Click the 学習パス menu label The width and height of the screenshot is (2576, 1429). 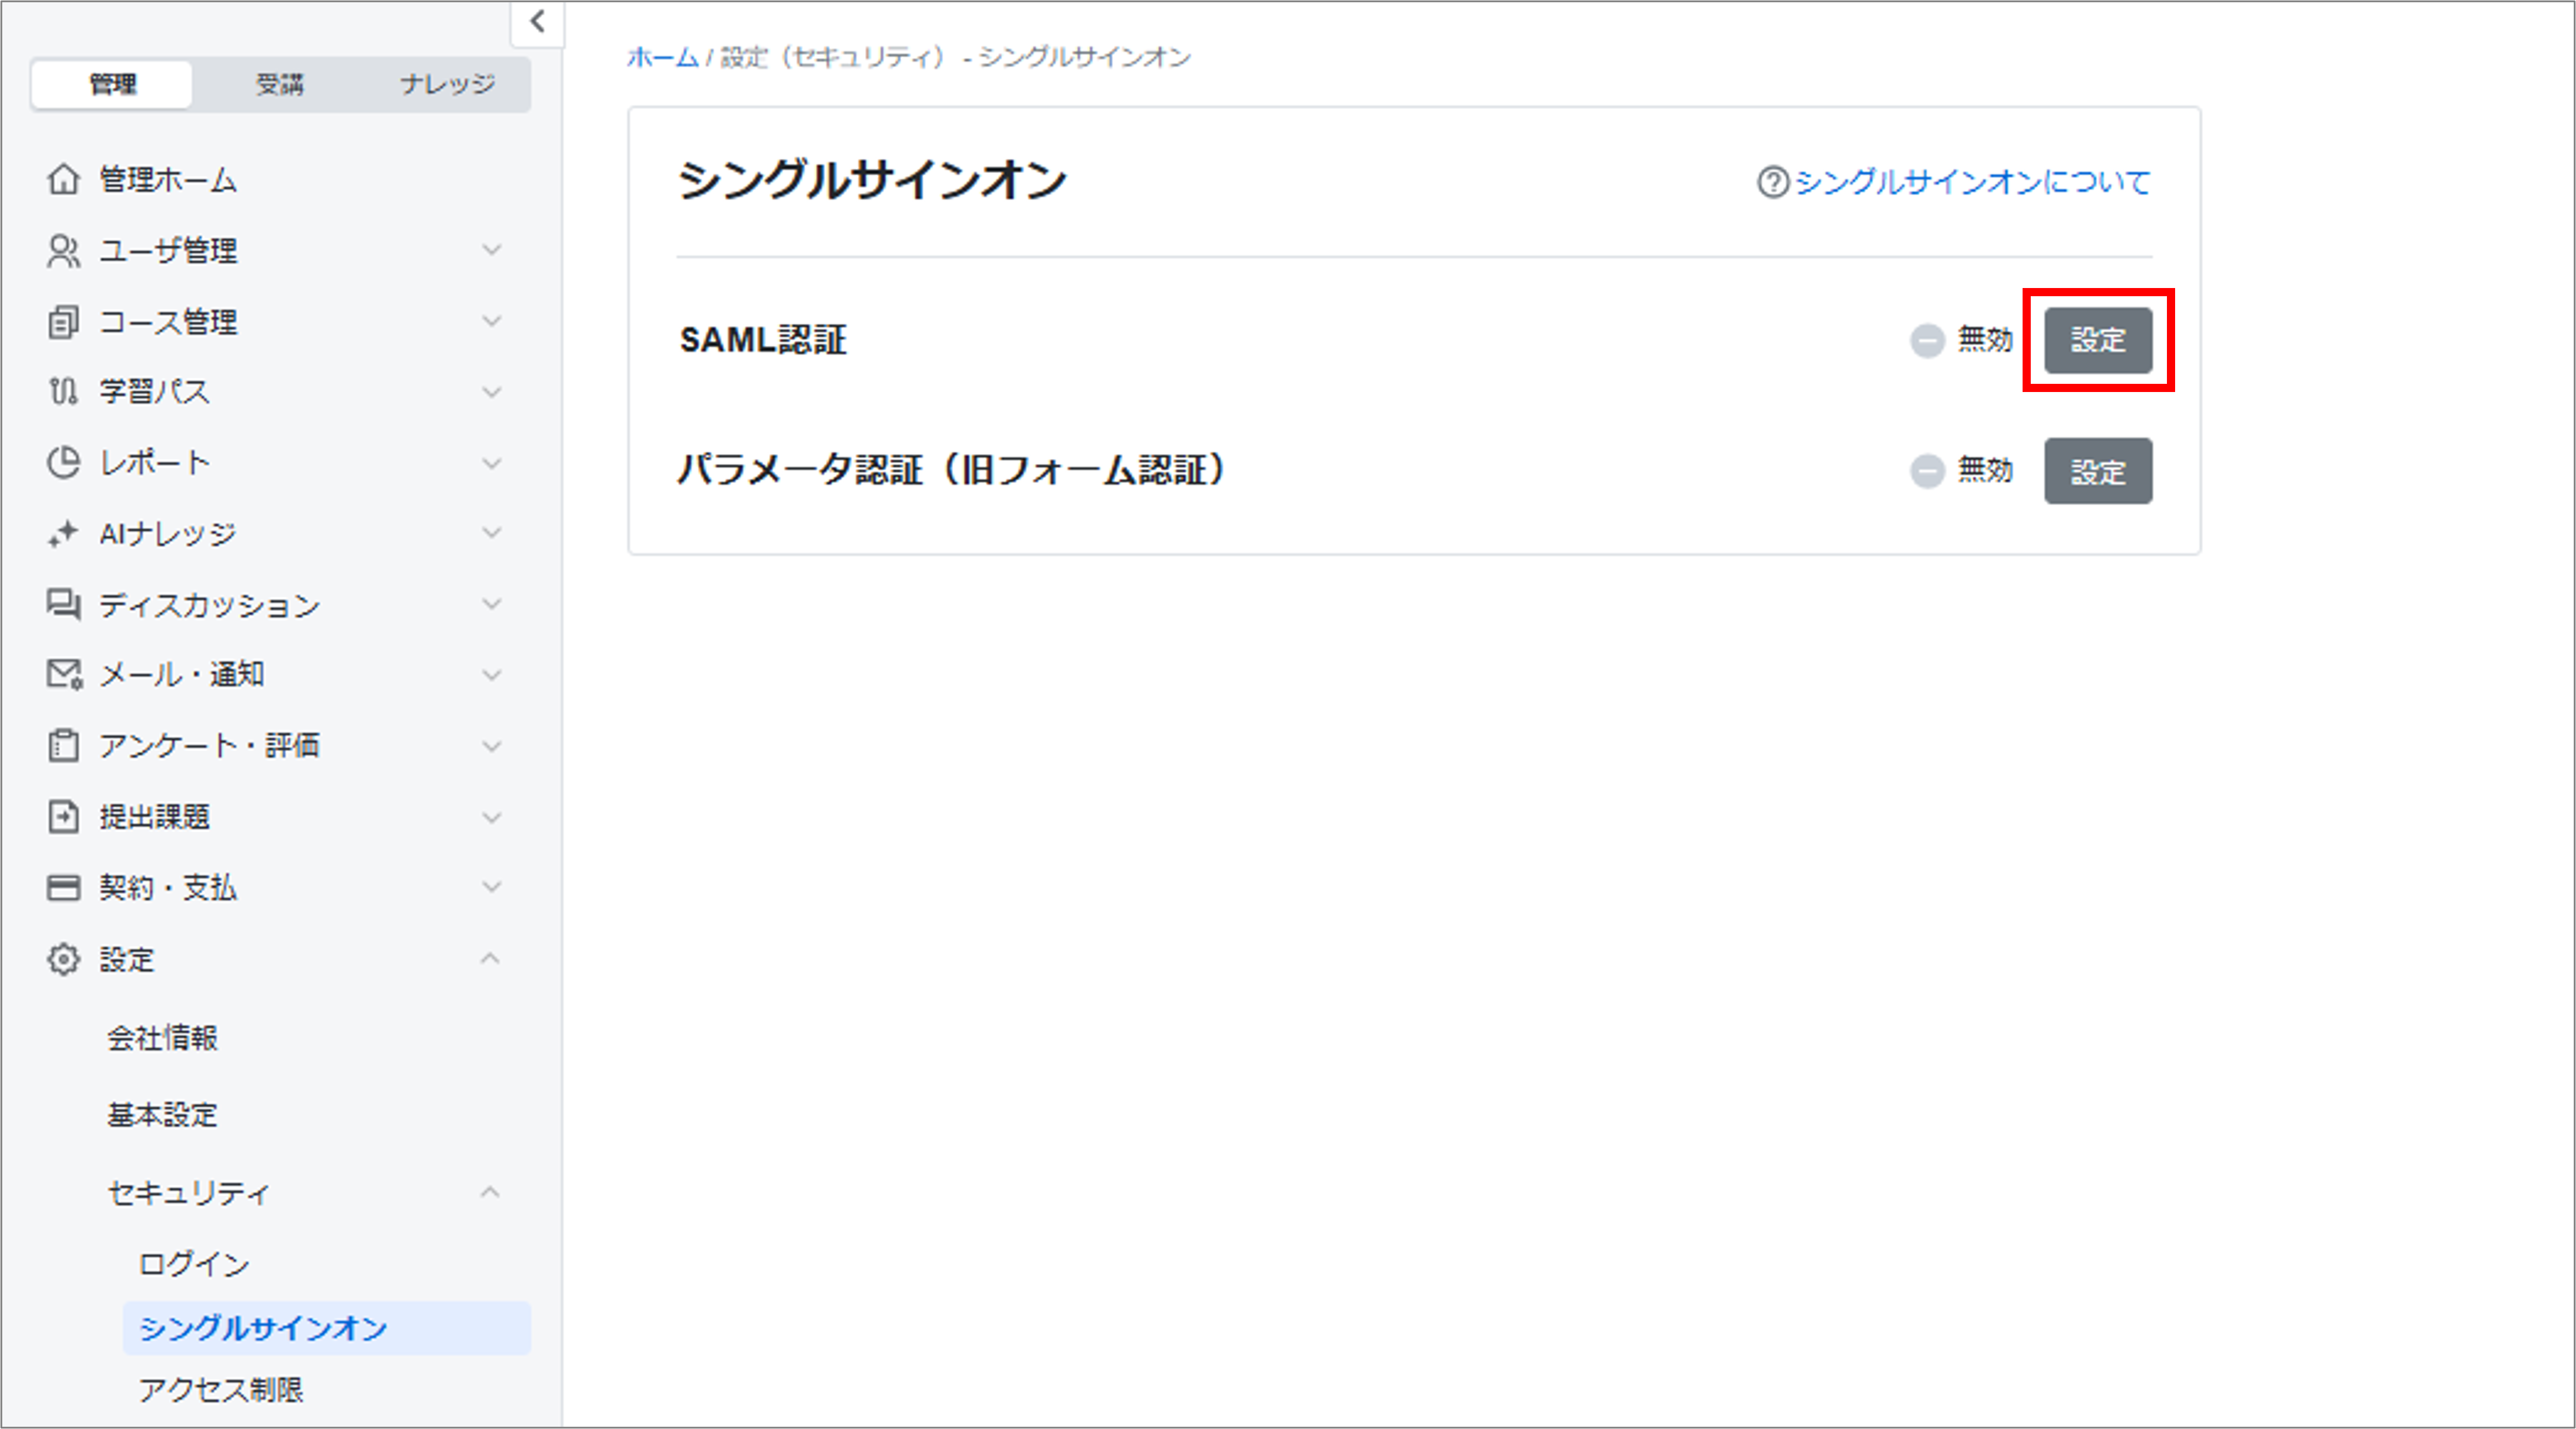154,391
